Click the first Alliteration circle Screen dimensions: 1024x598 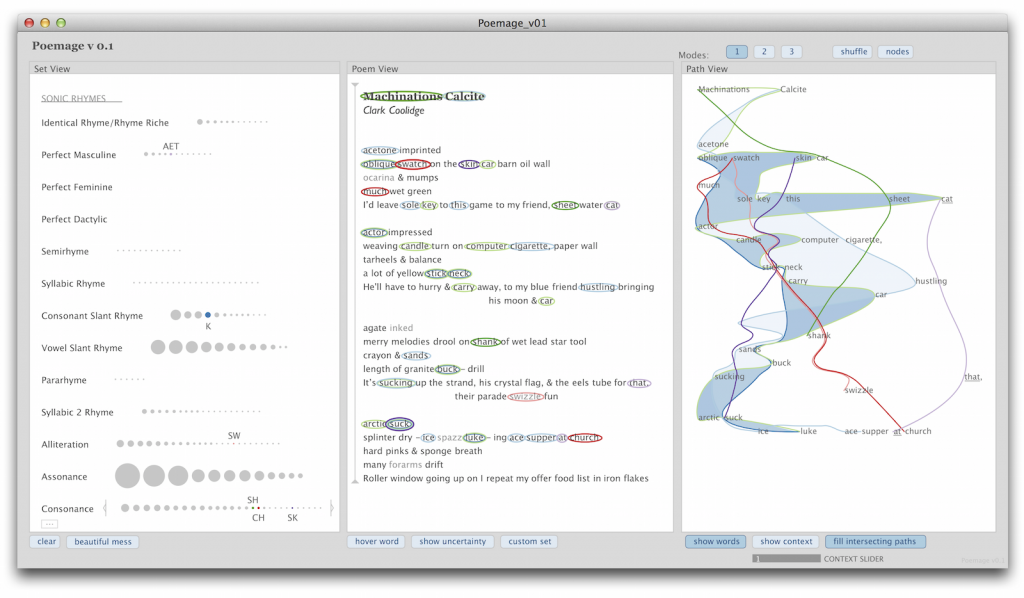pos(121,444)
